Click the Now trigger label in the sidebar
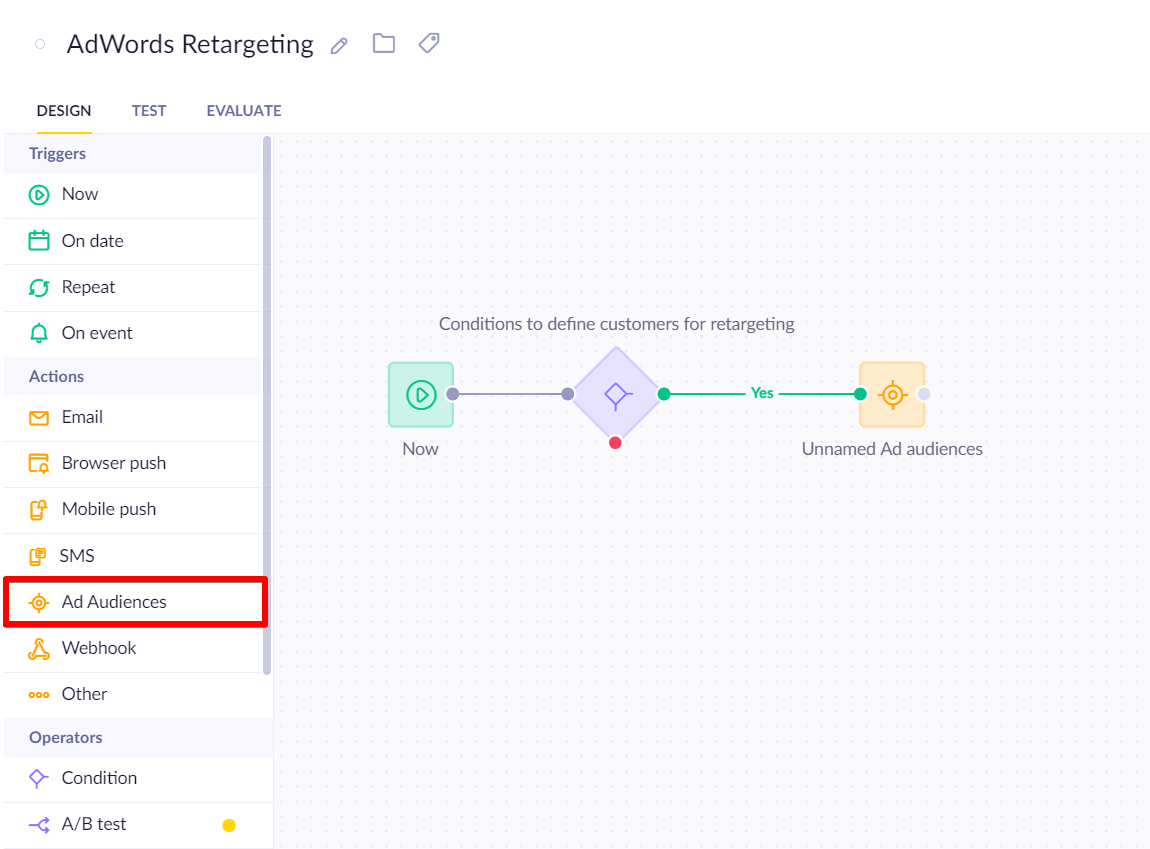Image resolution: width=1150 pixels, height=849 pixels. (x=80, y=194)
